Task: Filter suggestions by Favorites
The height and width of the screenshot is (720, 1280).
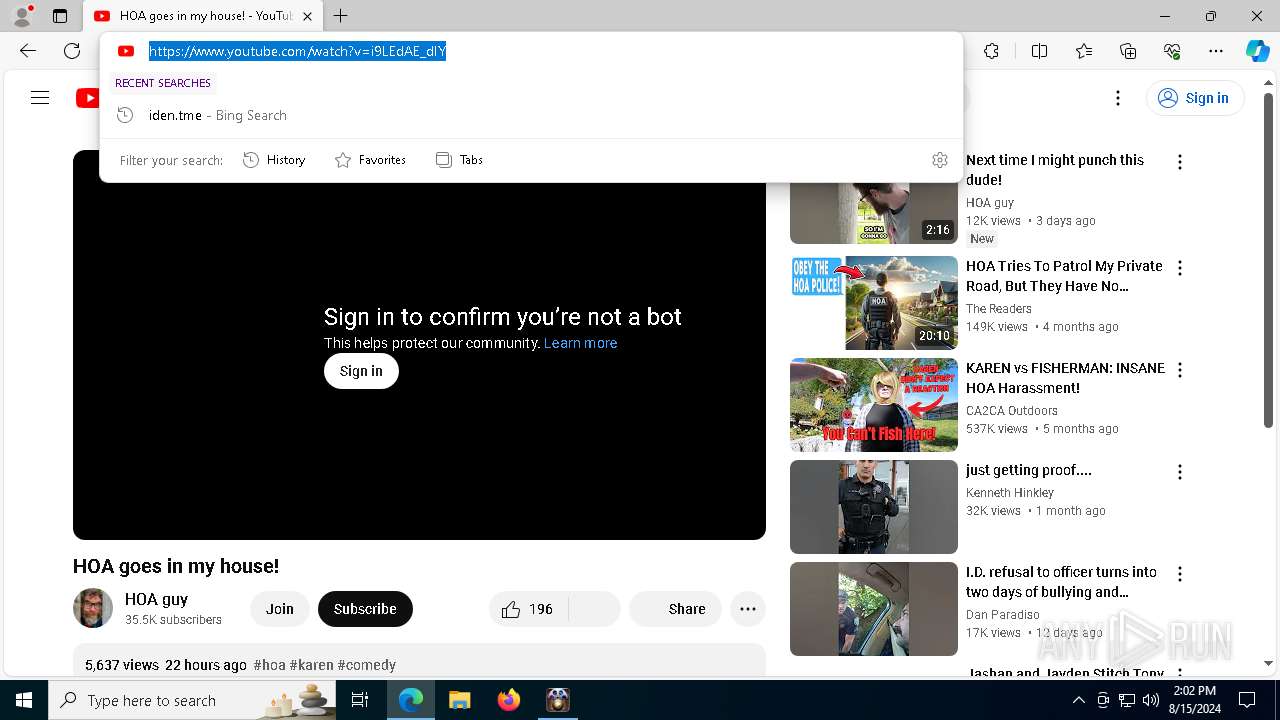Action: (371, 160)
